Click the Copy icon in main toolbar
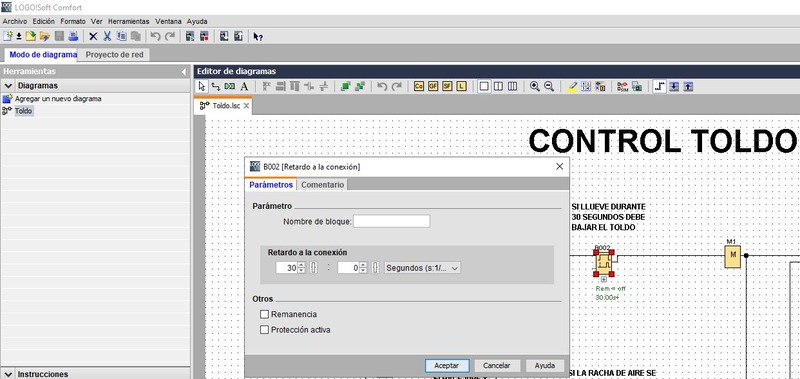 pyautogui.click(x=121, y=36)
